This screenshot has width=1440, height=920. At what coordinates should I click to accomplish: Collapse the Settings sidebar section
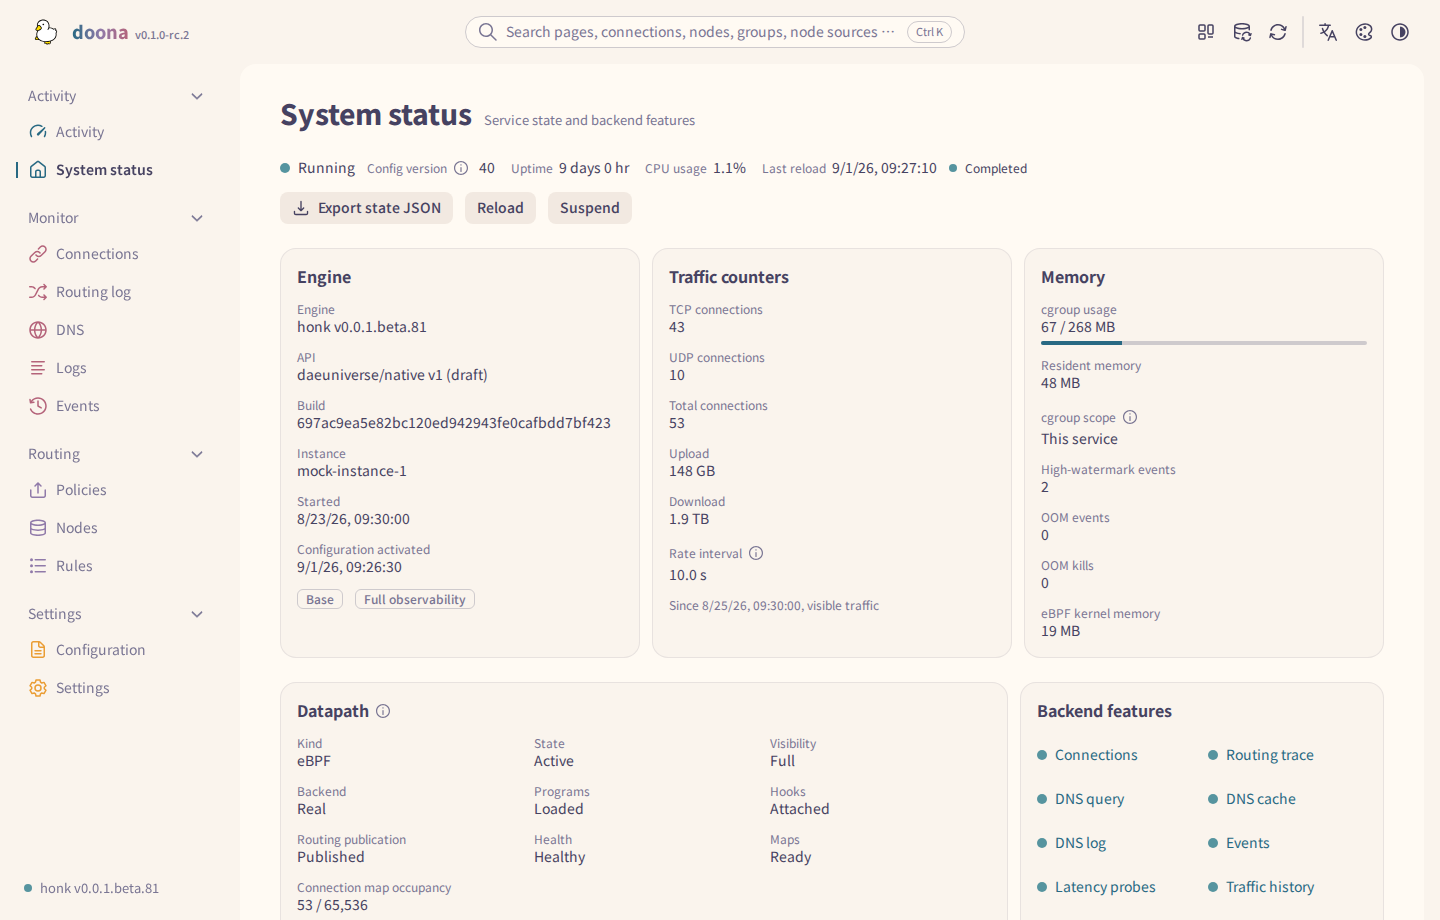[197, 614]
